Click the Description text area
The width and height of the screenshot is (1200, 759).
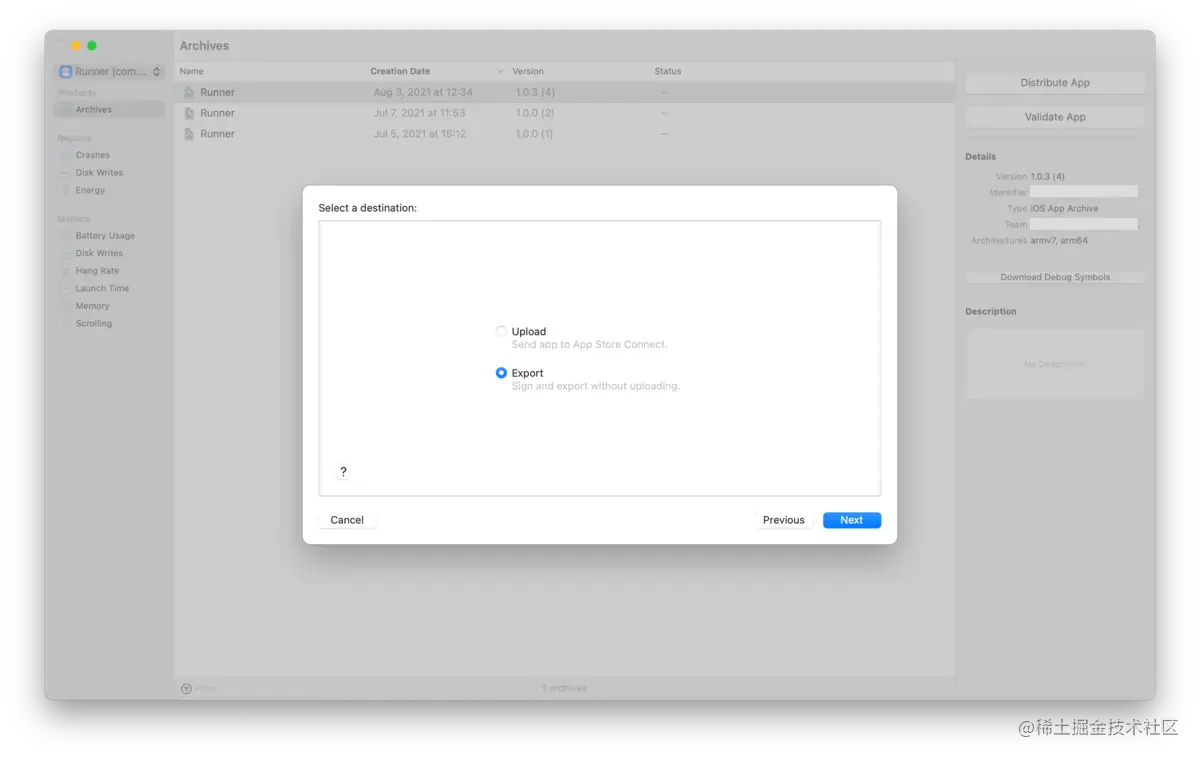tap(1055, 365)
